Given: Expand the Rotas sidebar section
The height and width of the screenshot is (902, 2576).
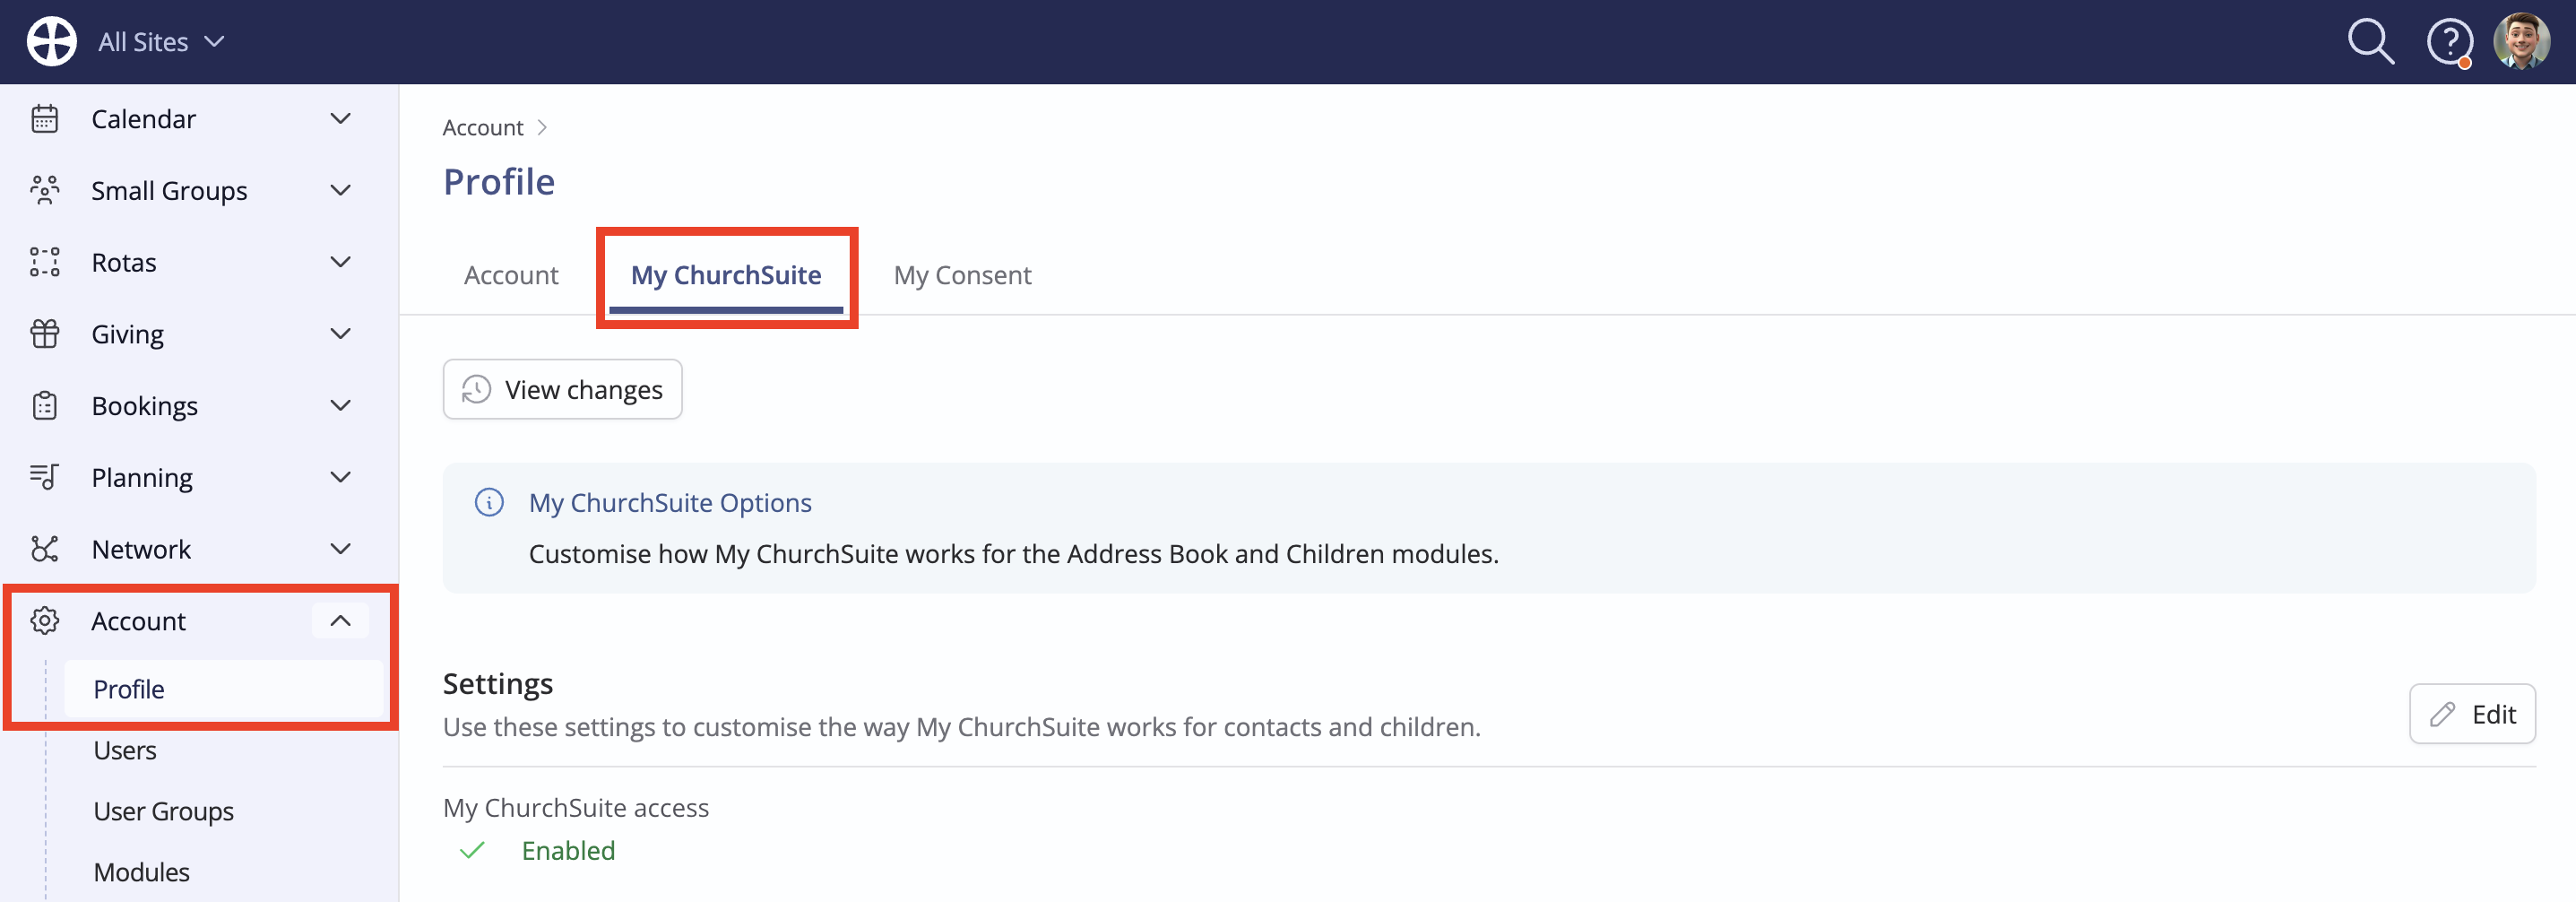Looking at the screenshot, I should [340, 262].
